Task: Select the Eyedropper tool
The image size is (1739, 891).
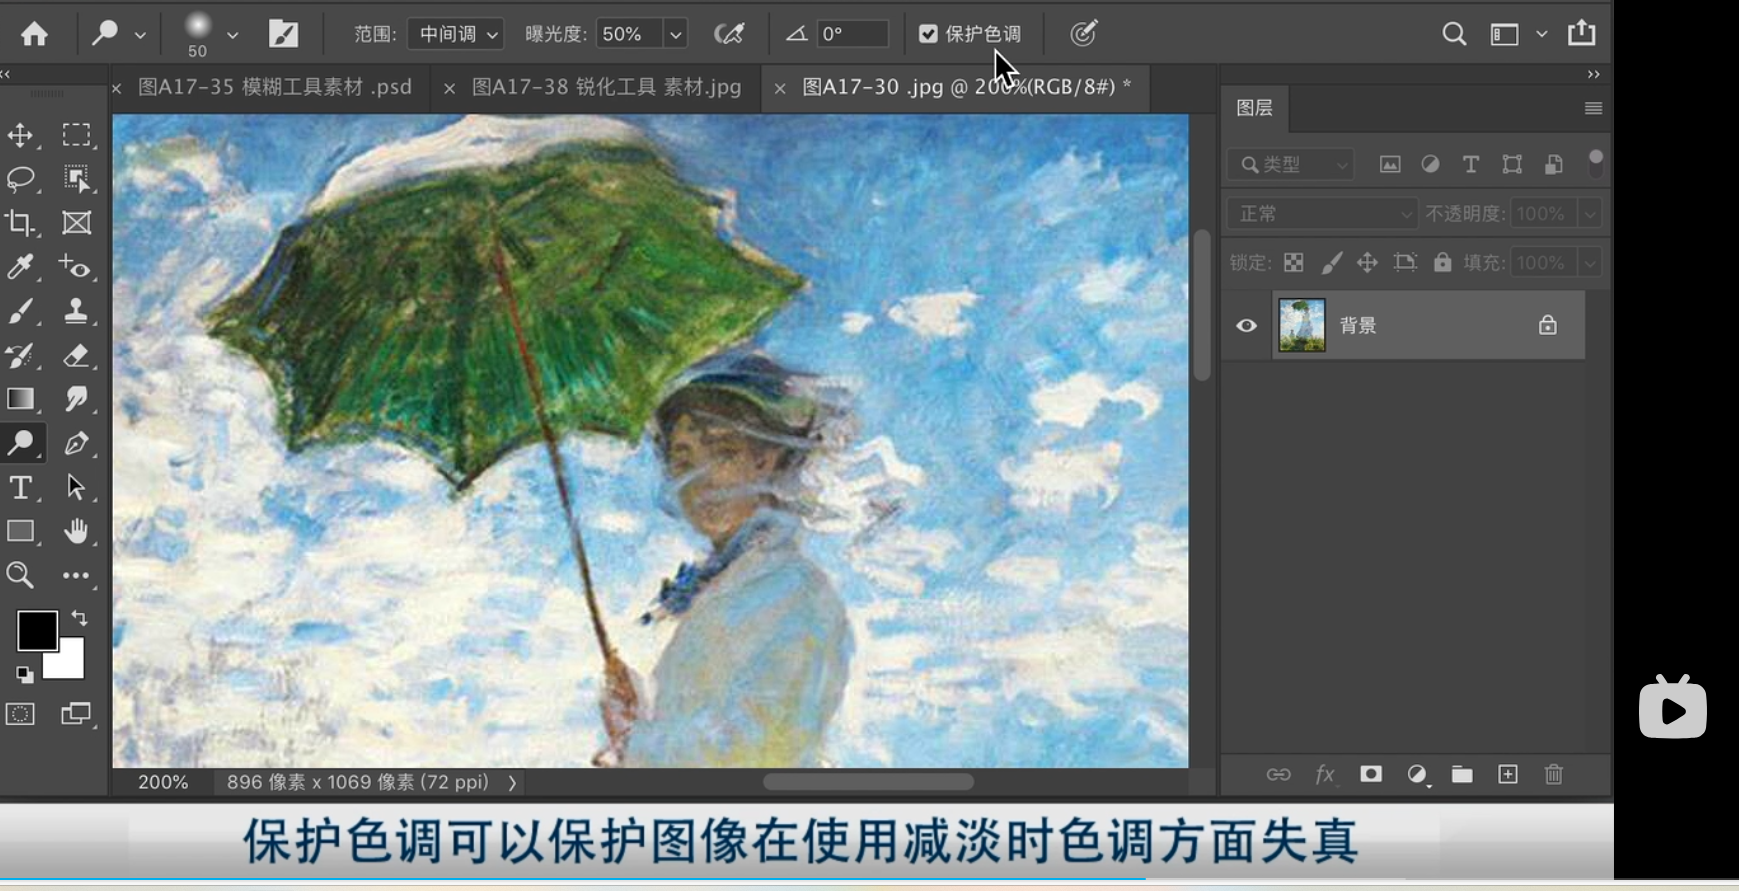Action: pyautogui.click(x=20, y=267)
